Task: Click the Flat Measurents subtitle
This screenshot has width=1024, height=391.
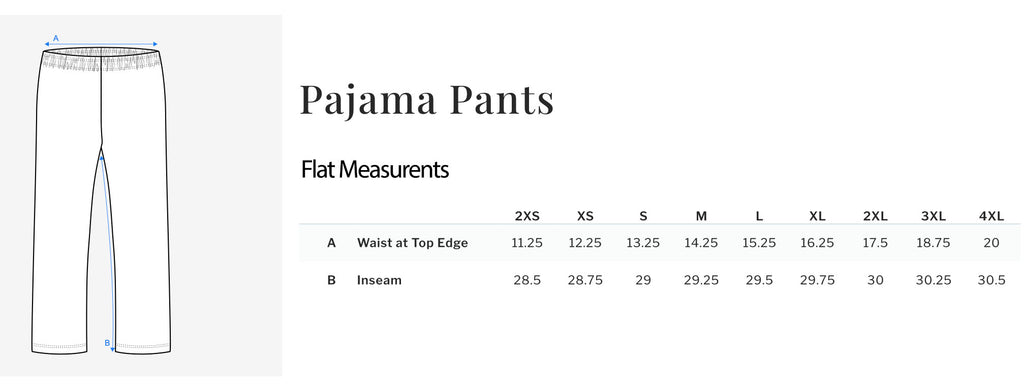Action: pyautogui.click(x=375, y=170)
